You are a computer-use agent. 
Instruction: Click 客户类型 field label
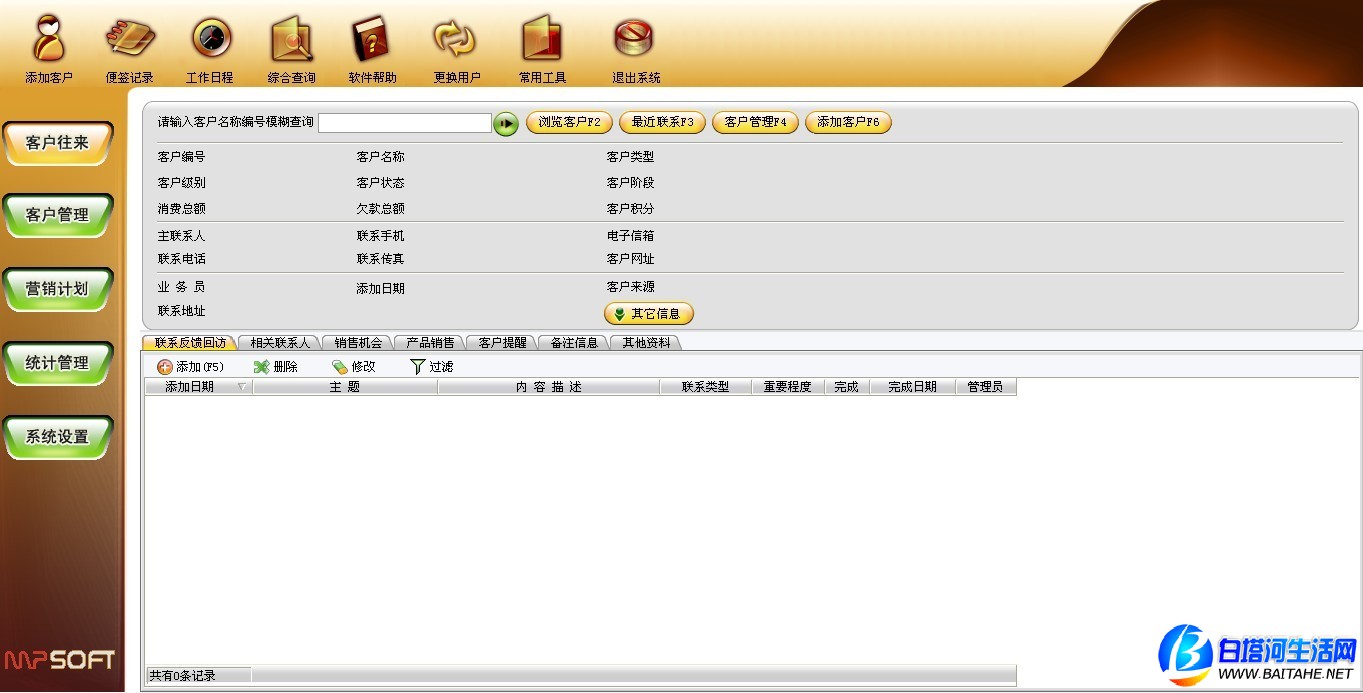coord(630,157)
